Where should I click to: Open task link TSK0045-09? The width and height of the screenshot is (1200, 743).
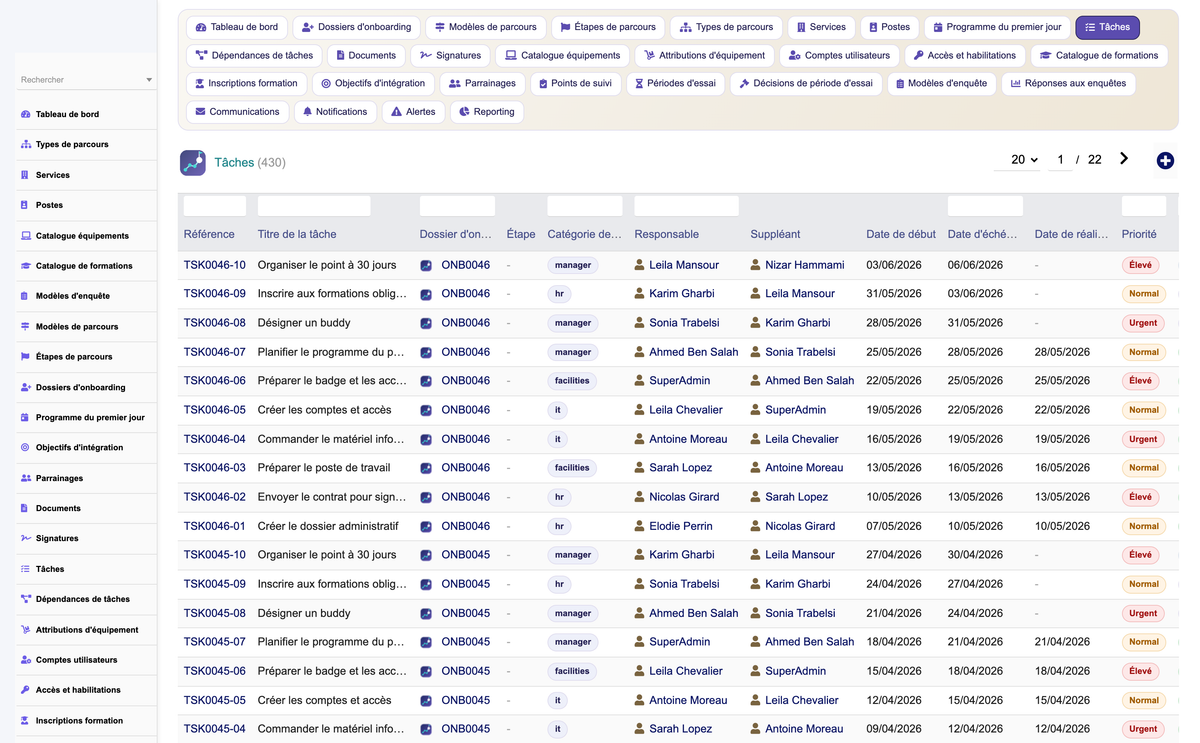click(215, 584)
